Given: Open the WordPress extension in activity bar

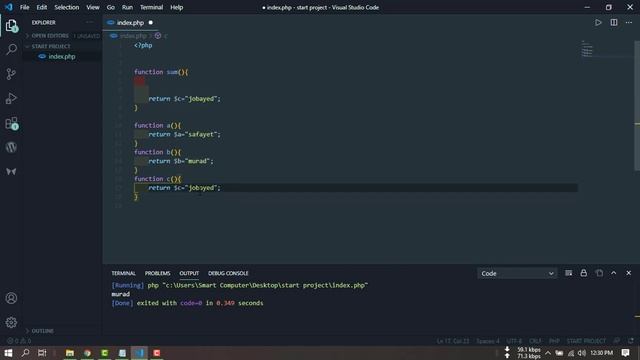Looking at the screenshot, I should [11, 147].
